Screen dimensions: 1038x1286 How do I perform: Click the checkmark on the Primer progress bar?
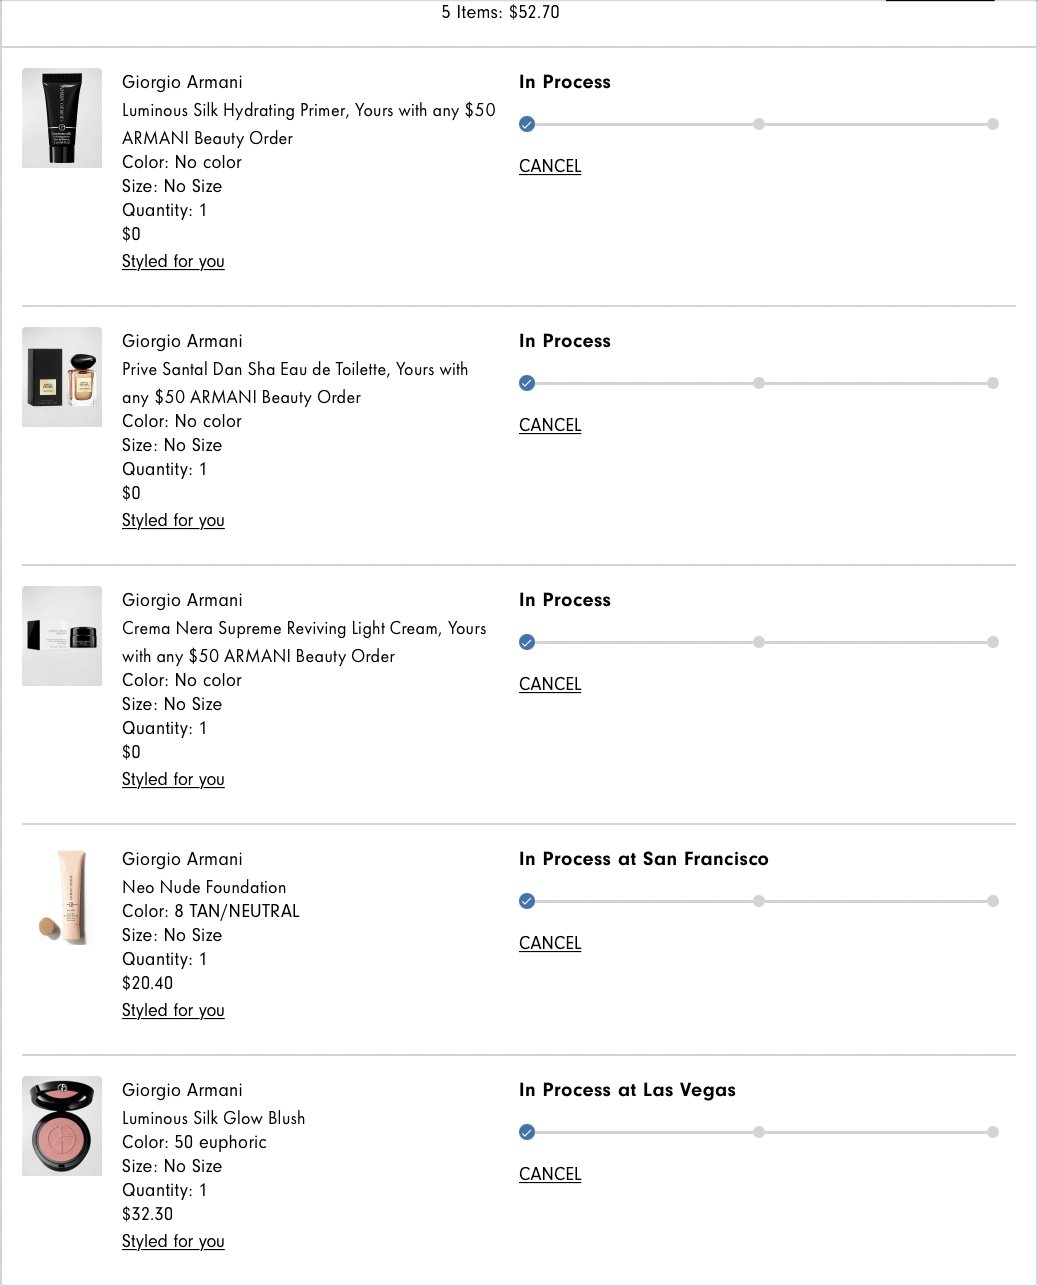(x=526, y=124)
